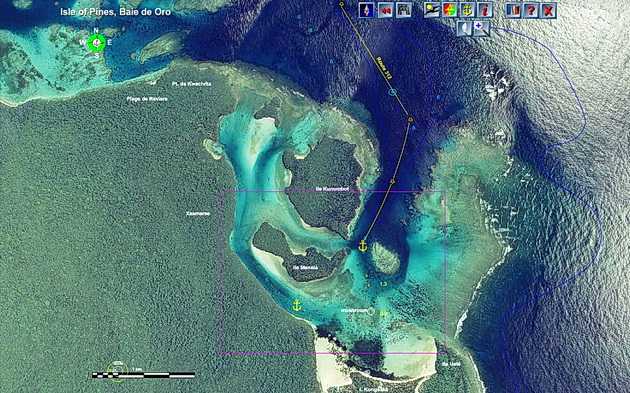The image size is (630, 393).
Task: Open the binoculars search tool
Action: [404, 10]
